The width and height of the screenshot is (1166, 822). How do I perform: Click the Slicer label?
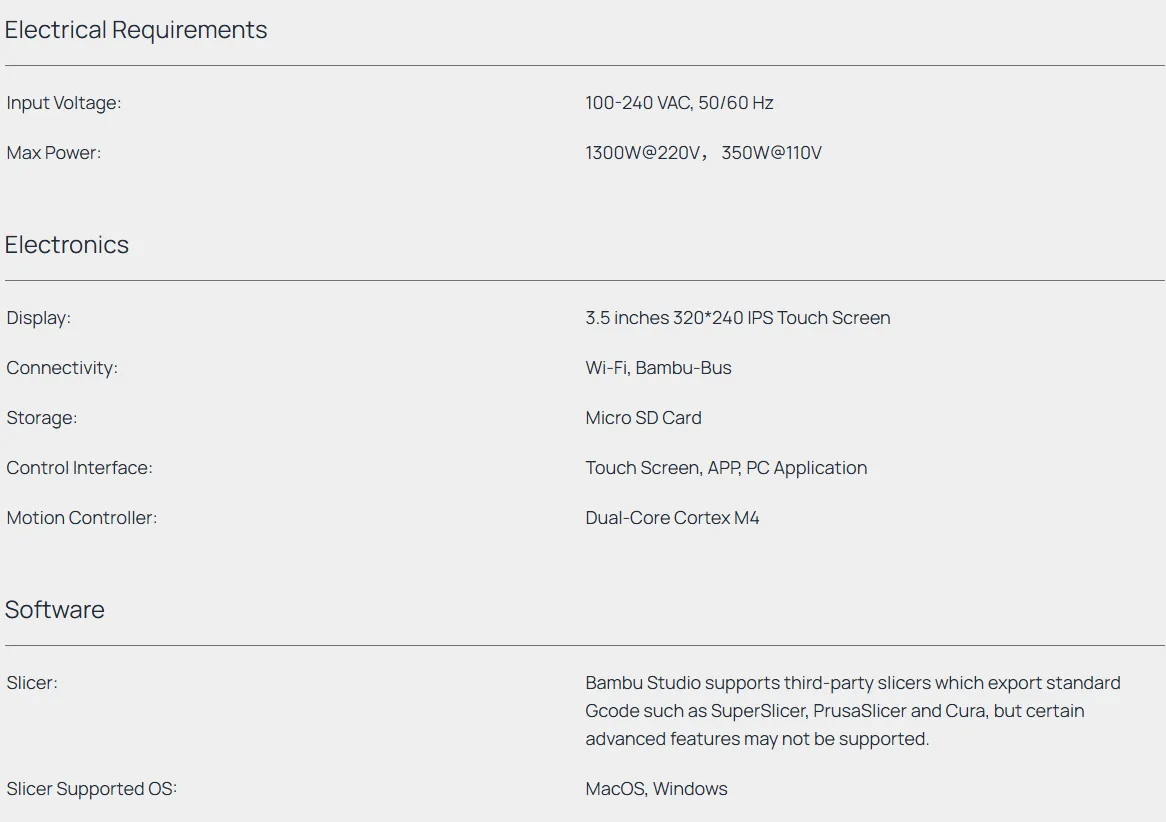click(x=32, y=683)
